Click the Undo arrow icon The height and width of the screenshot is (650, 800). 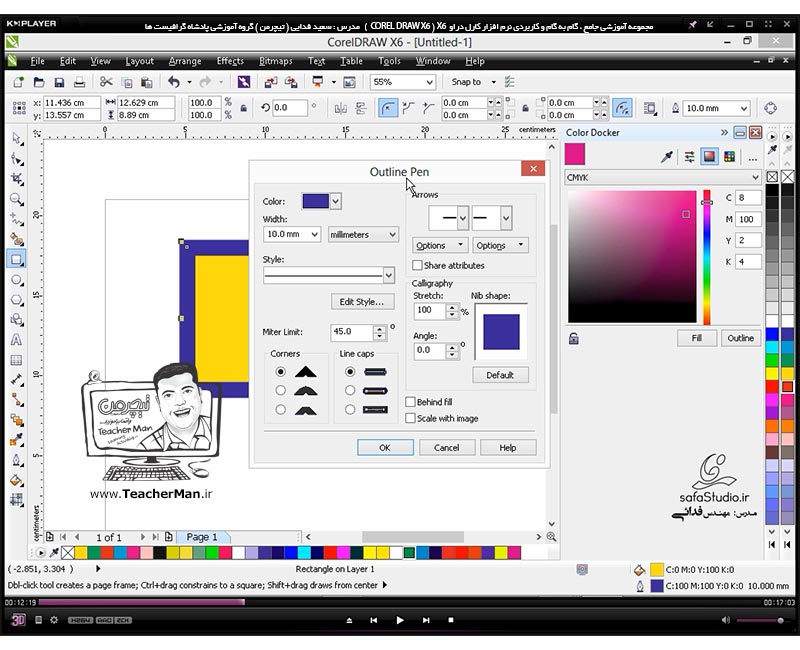tap(174, 82)
